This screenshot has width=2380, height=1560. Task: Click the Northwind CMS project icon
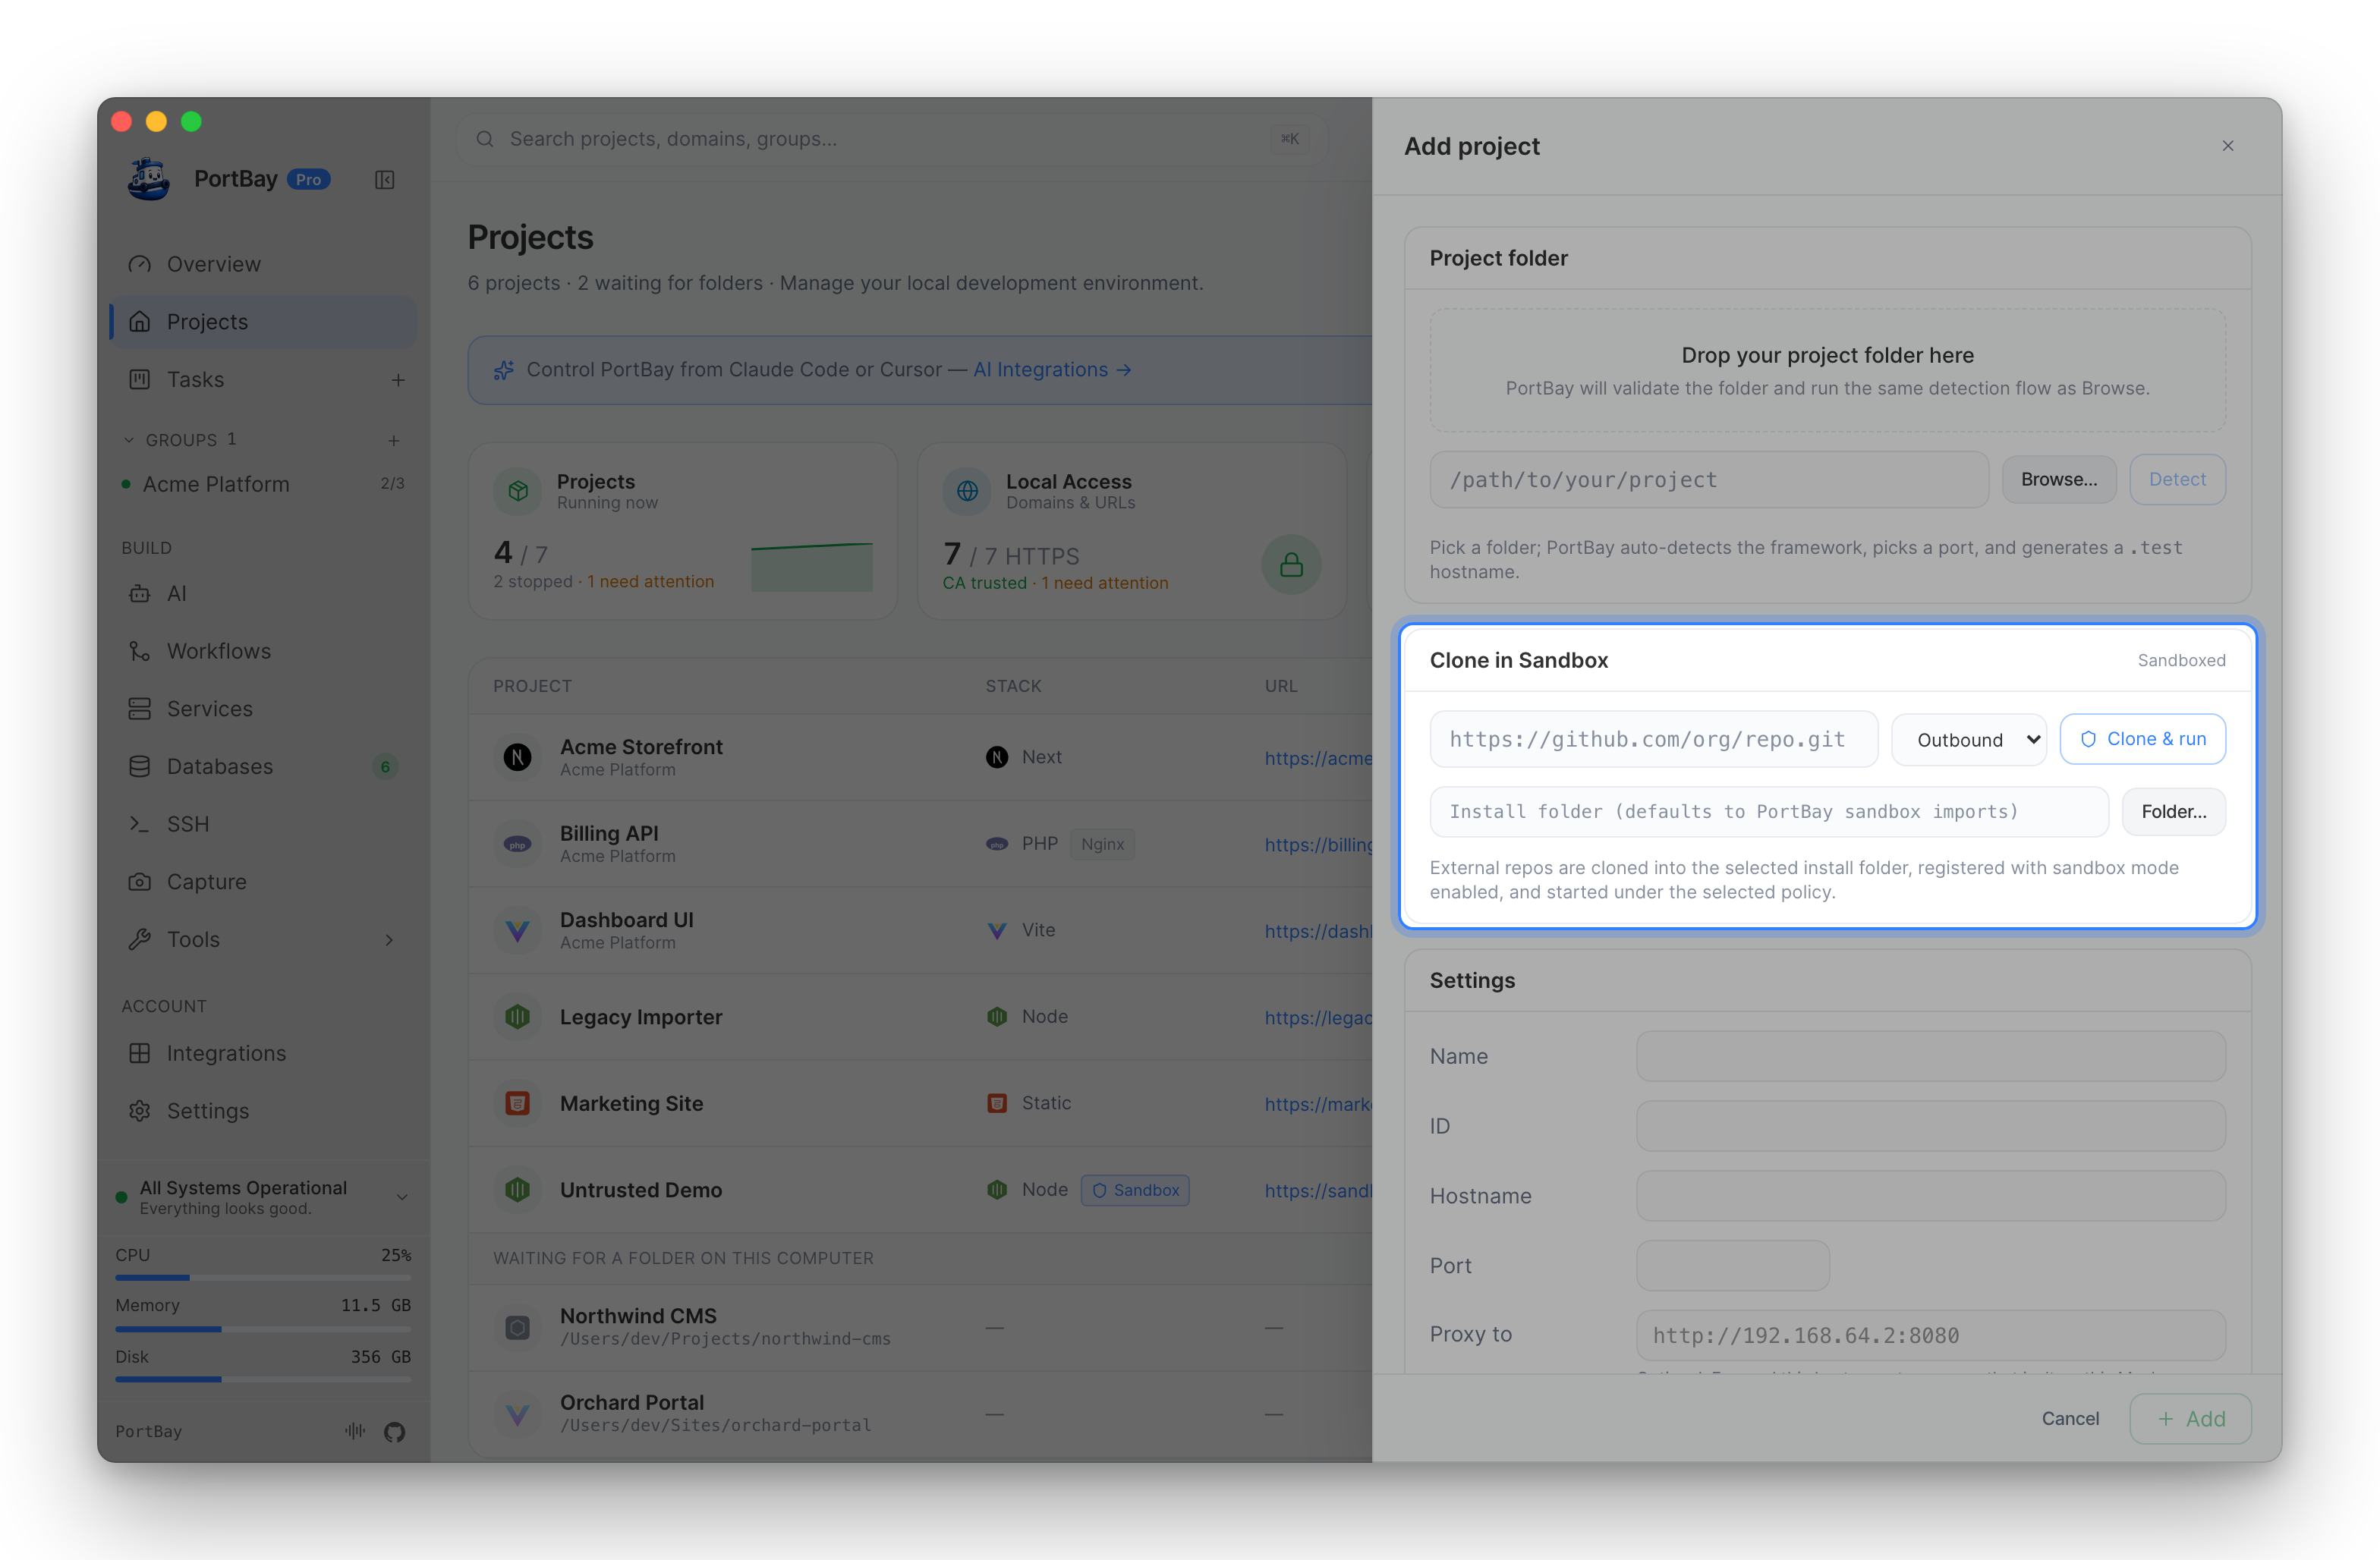click(x=517, y=1327)
